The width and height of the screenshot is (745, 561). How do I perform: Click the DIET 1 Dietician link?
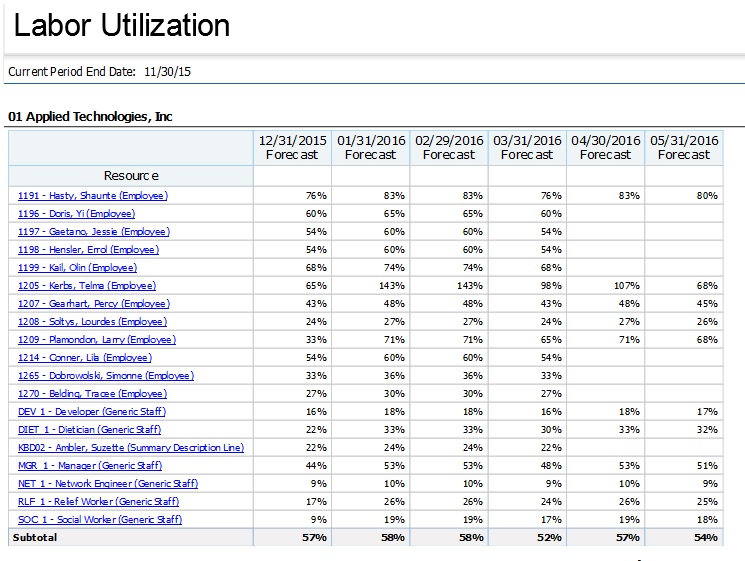coord(90,430)
